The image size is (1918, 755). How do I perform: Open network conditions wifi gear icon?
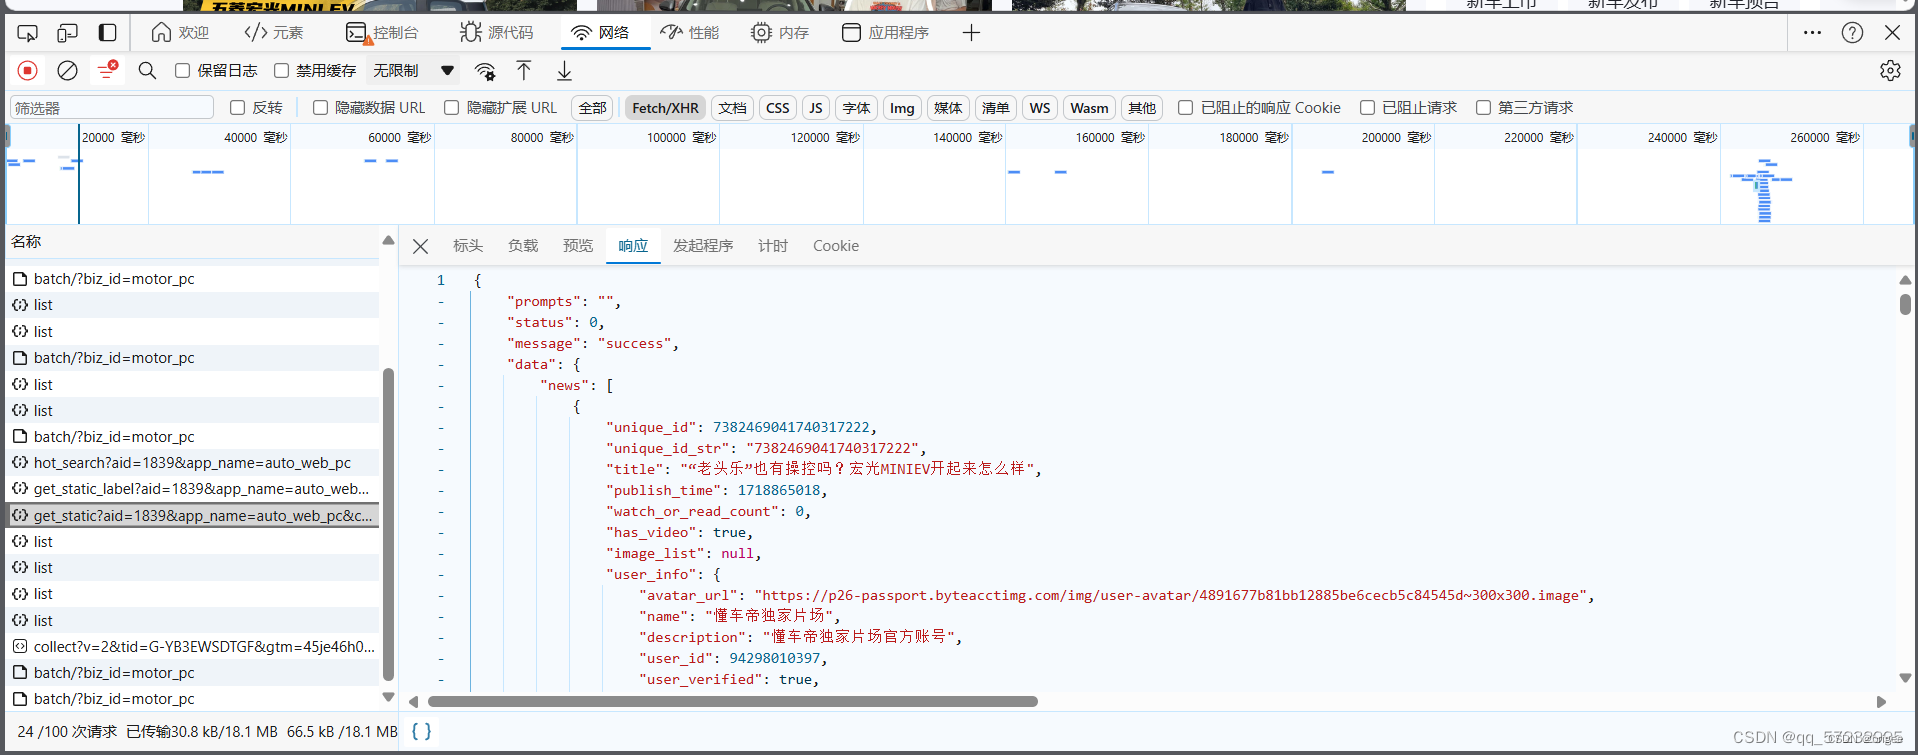tap(485, 70)
